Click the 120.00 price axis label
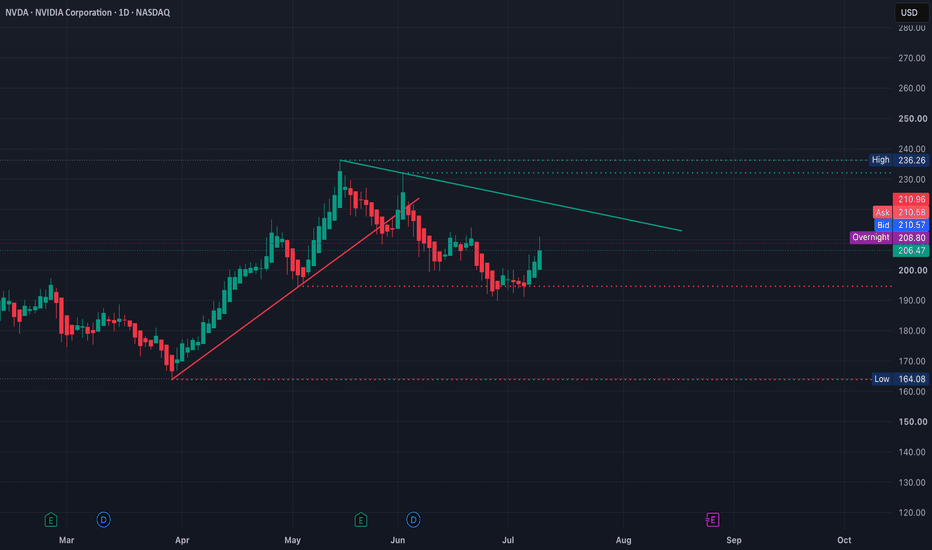This screenshot has height=550, width=932. coord(912,513)
